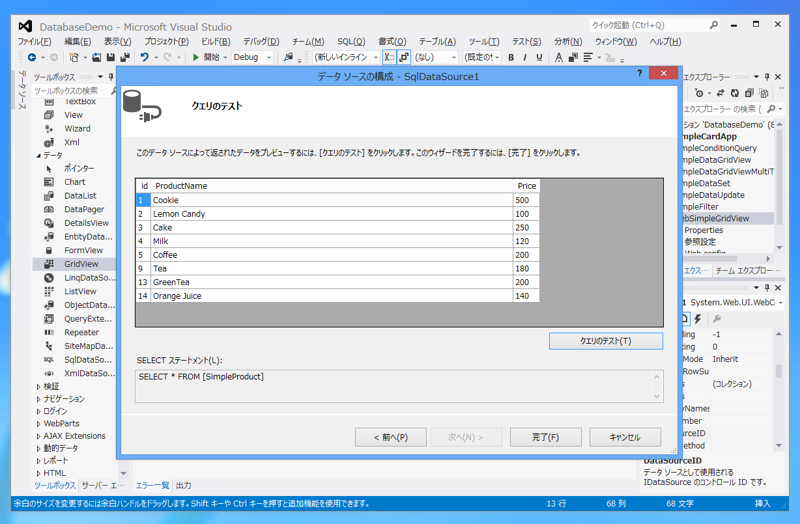
Task: Click the Orange Juice row in results
Action: coord(338,296)
